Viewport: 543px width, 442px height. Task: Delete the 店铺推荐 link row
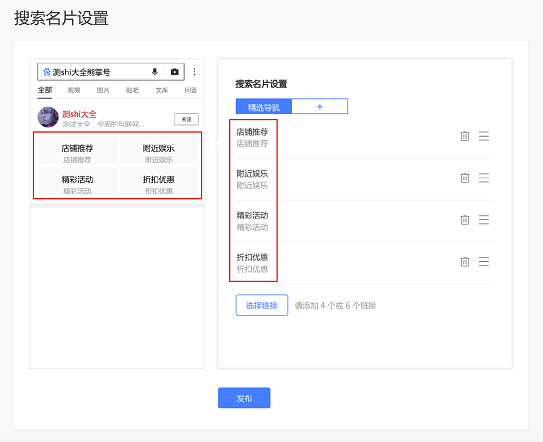click(x=465, y=136)
